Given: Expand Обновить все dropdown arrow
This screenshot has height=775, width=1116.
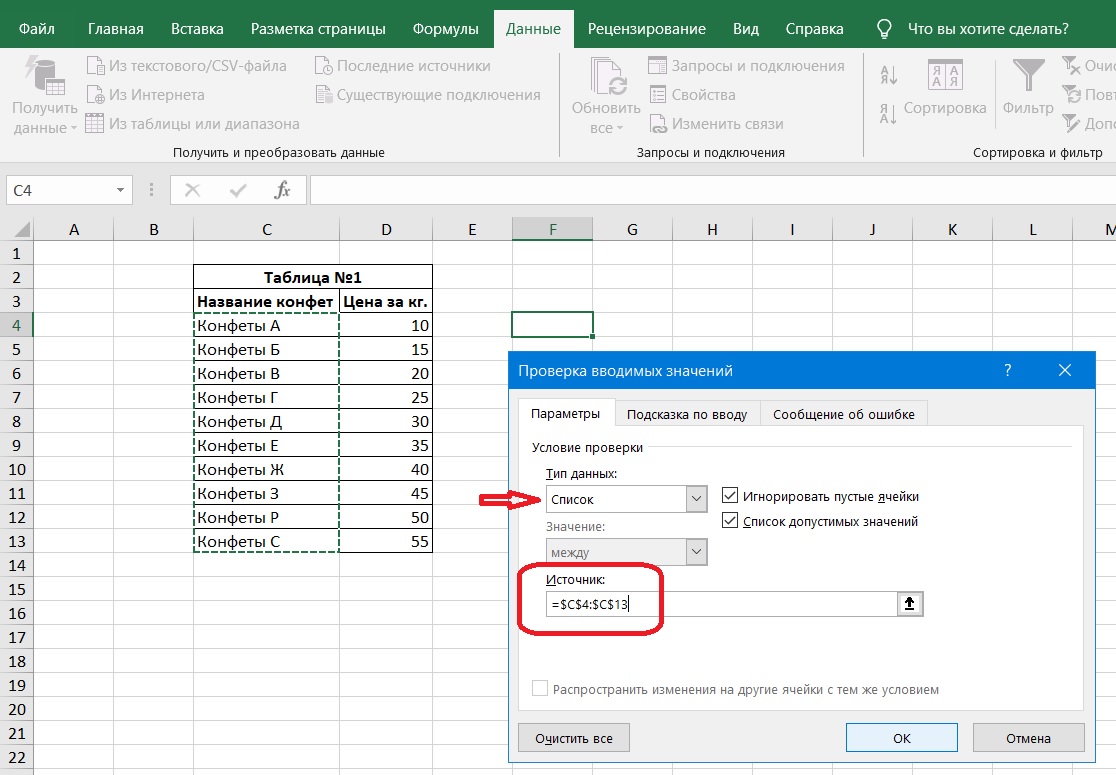Looking at the screenshot, I should coord(619,128).
